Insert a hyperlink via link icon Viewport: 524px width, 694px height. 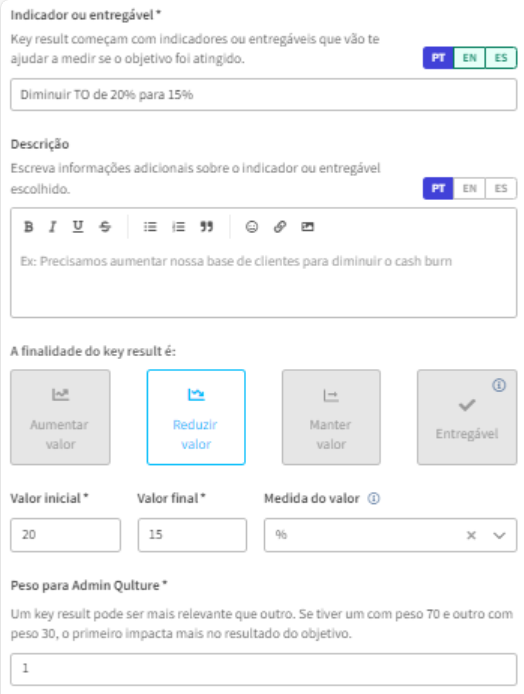click(x=280, y=227)
